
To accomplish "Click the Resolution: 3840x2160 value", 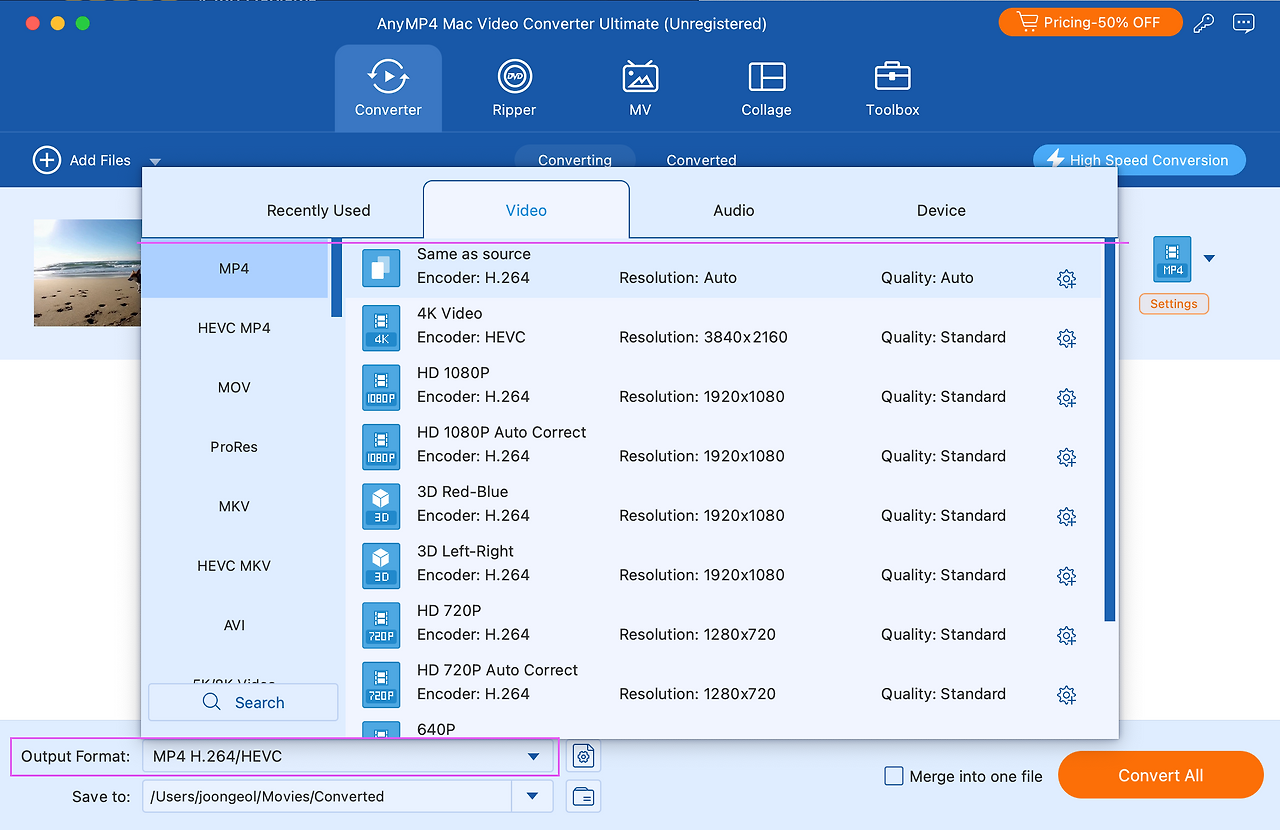I will (x=703, y=337).
